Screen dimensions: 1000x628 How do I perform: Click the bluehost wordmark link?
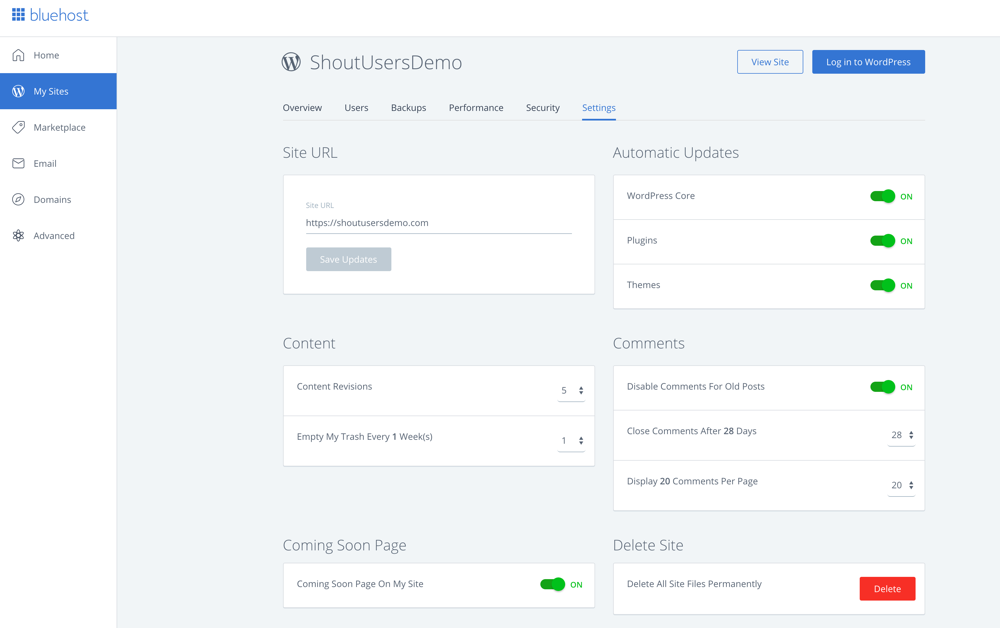[59, 15]
